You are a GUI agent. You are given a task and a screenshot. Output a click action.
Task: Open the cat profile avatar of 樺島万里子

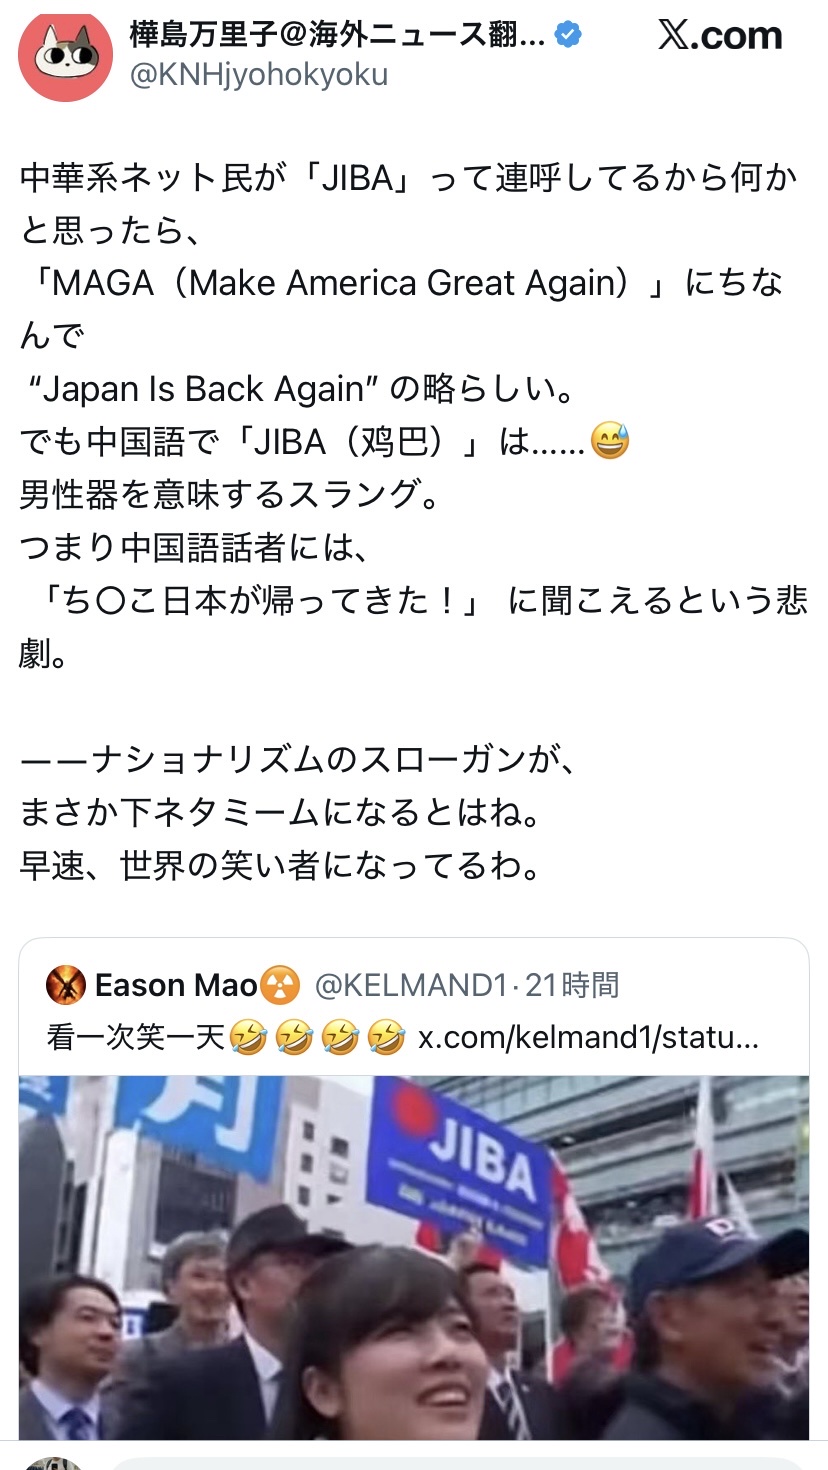click(x=62, y=58)
